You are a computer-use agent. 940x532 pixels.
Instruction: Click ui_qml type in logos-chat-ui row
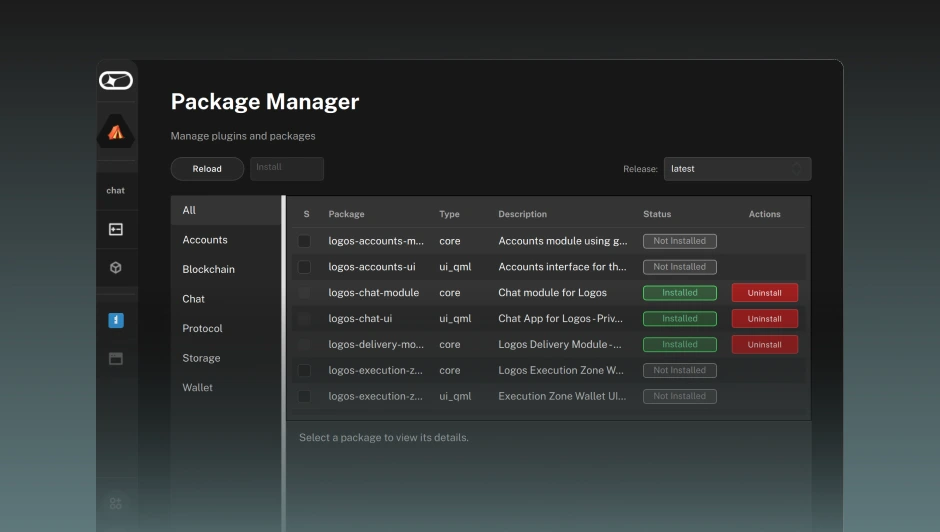click(455, 318)
